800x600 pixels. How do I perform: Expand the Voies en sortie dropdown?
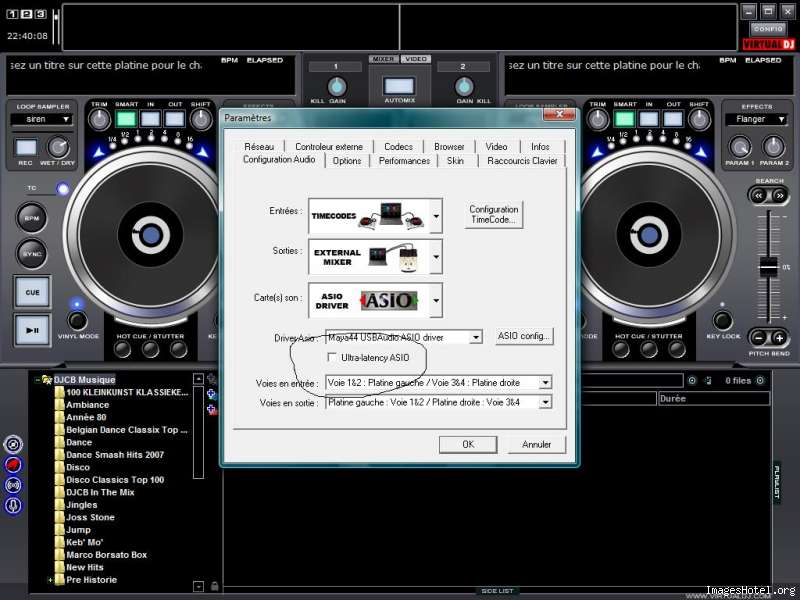545,402
